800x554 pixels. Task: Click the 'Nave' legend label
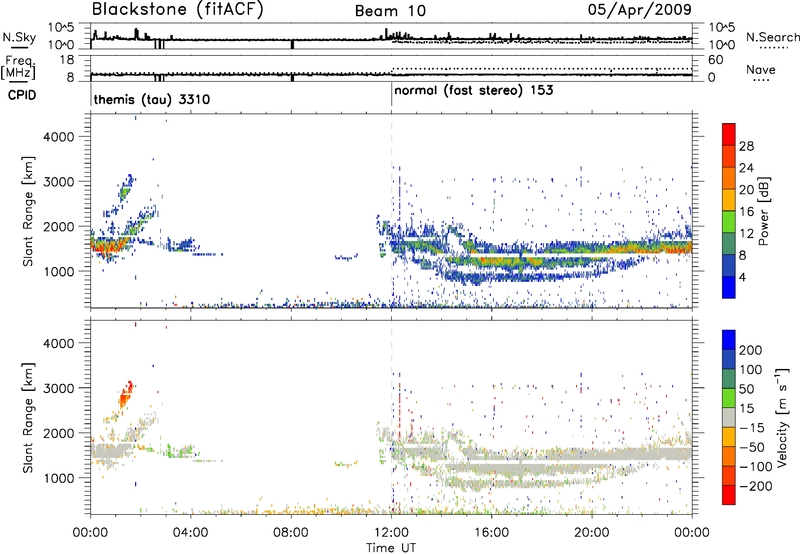click(x=760, y=70)
